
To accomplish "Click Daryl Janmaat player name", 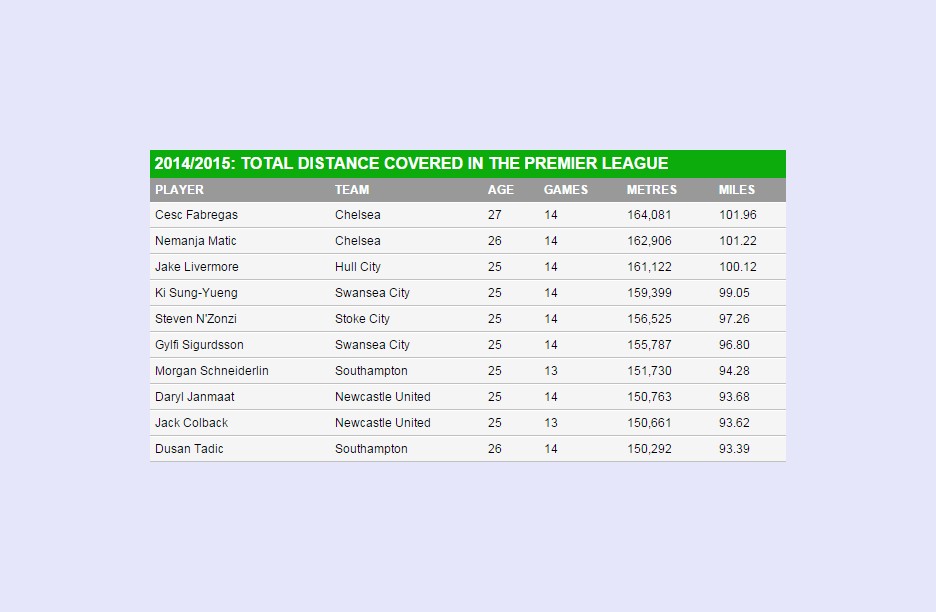I will coord(195,397).
